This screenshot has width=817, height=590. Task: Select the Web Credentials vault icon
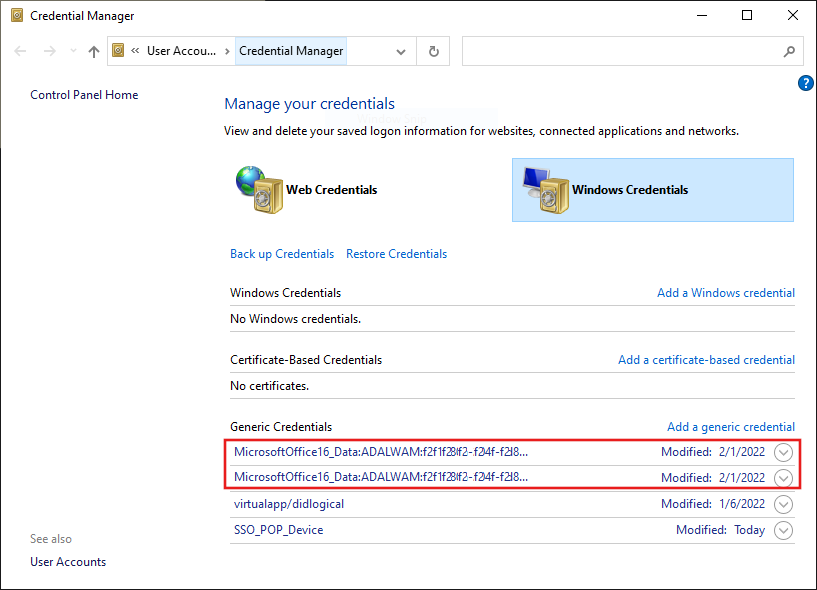pyautogui.click(x=259, y=190)
